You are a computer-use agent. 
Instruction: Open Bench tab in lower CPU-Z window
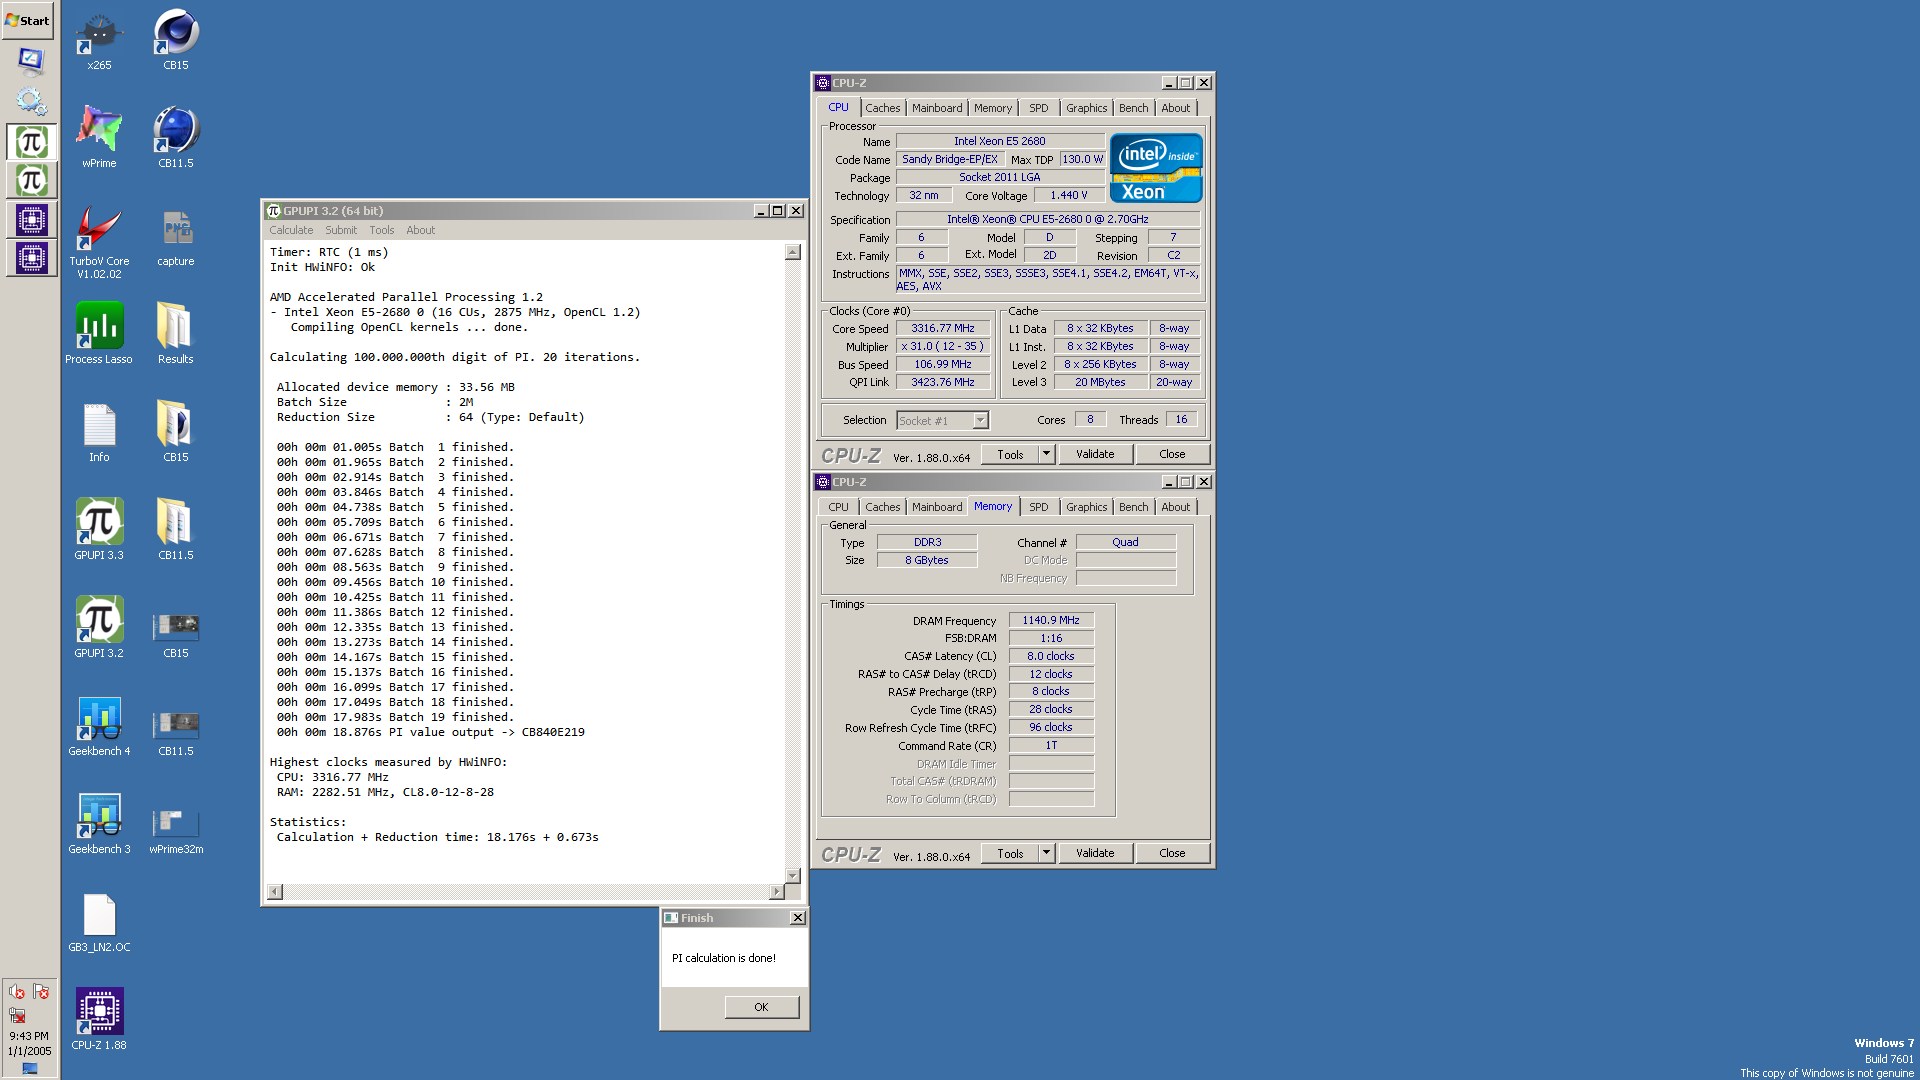[1134, 507]
